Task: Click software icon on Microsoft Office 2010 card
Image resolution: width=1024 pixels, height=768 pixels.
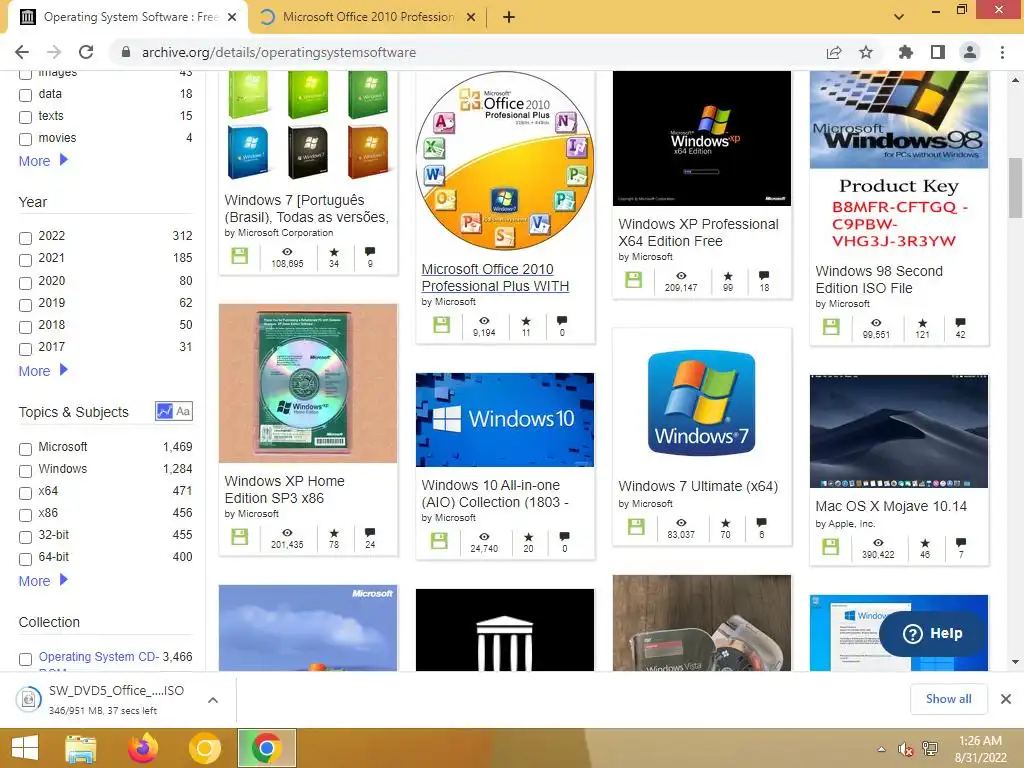Action: [441, 325]
